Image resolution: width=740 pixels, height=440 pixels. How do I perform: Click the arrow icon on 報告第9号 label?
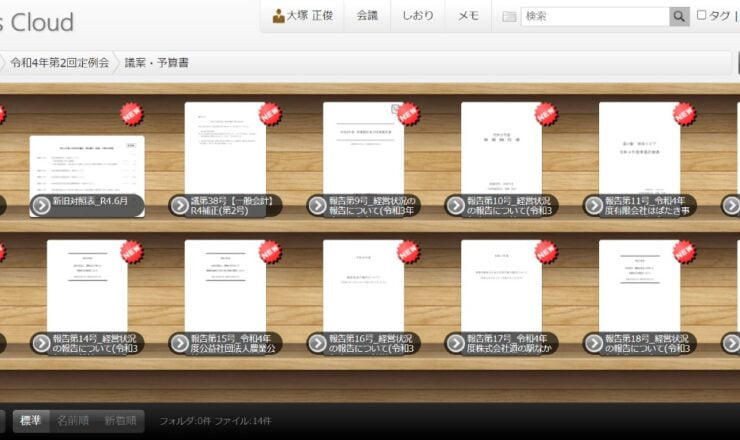click(x=317, y=205)
